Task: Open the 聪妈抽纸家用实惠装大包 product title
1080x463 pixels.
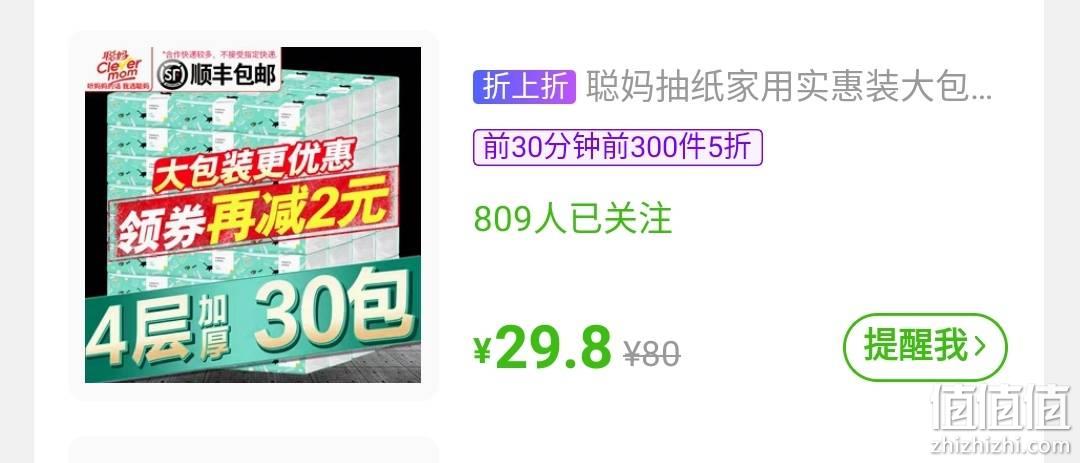Action: pos(789,87)
